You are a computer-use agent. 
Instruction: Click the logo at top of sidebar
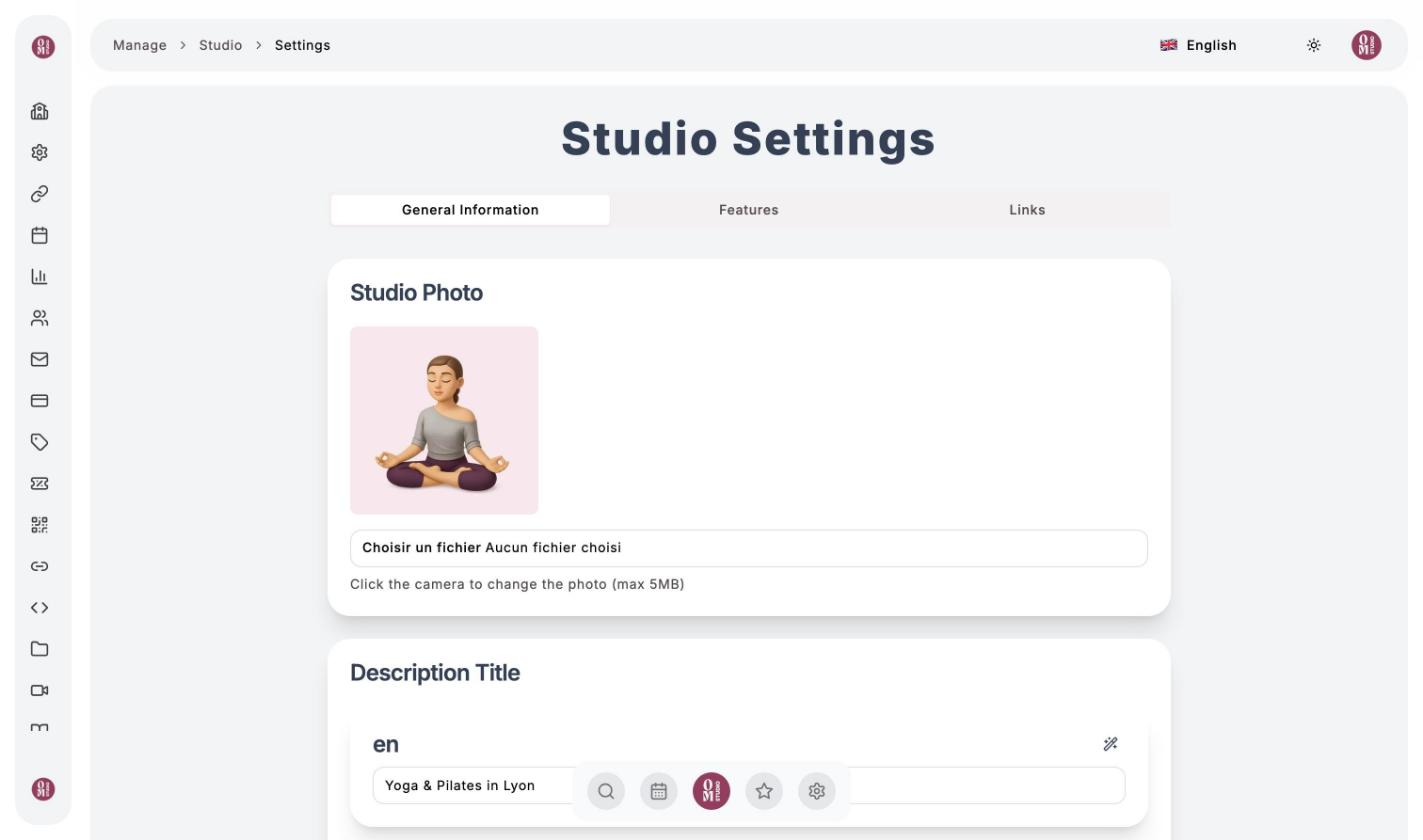(x=43, y=46)
